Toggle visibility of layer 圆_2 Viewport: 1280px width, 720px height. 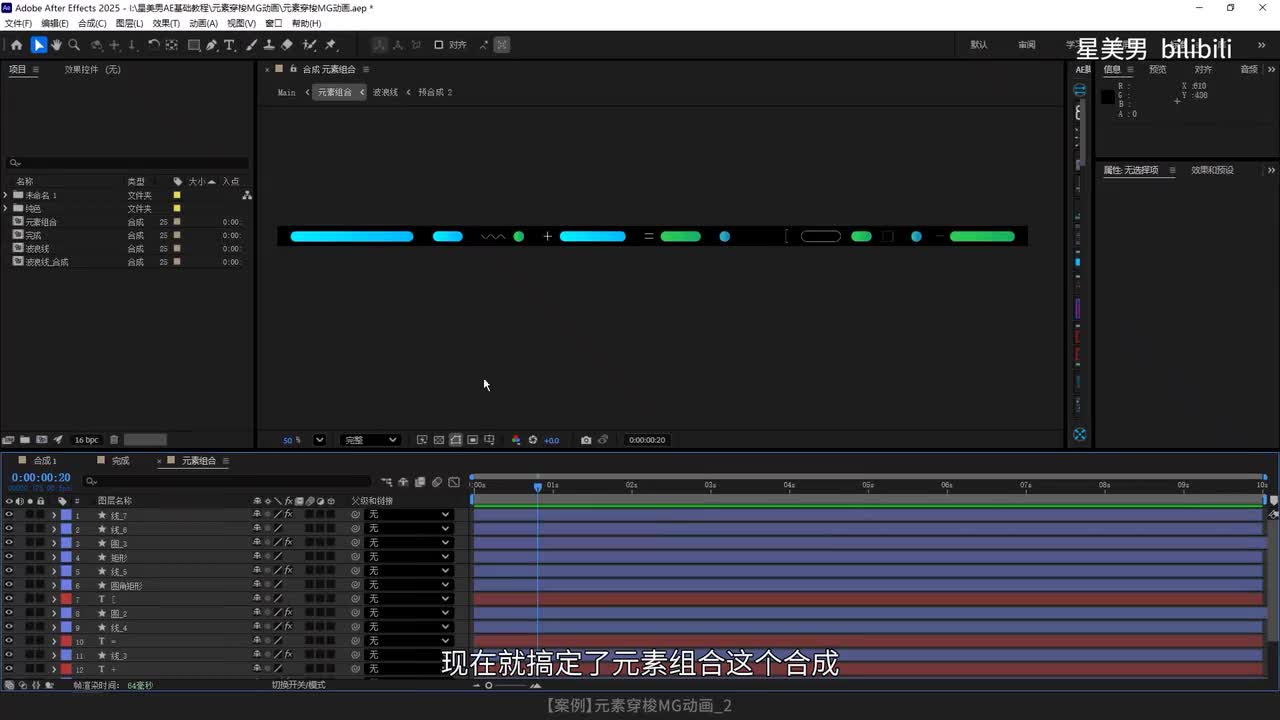(9, 613)
